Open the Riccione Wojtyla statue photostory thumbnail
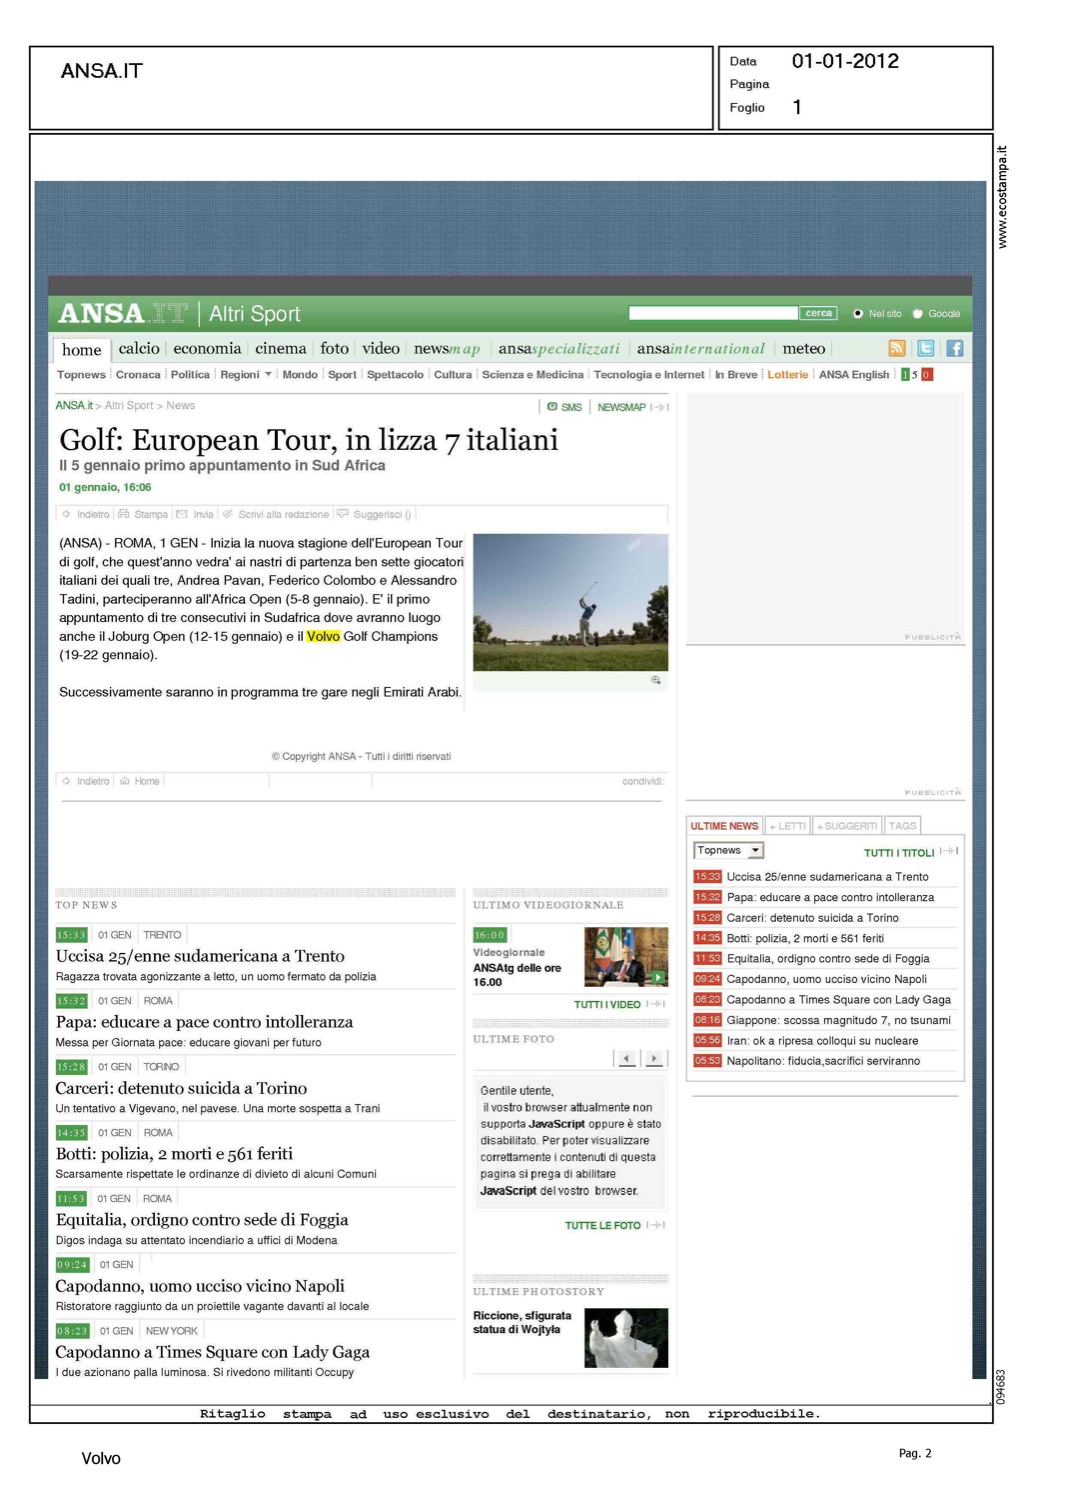Viewport: 1069px width, 1500px height. coord(626,1338)
